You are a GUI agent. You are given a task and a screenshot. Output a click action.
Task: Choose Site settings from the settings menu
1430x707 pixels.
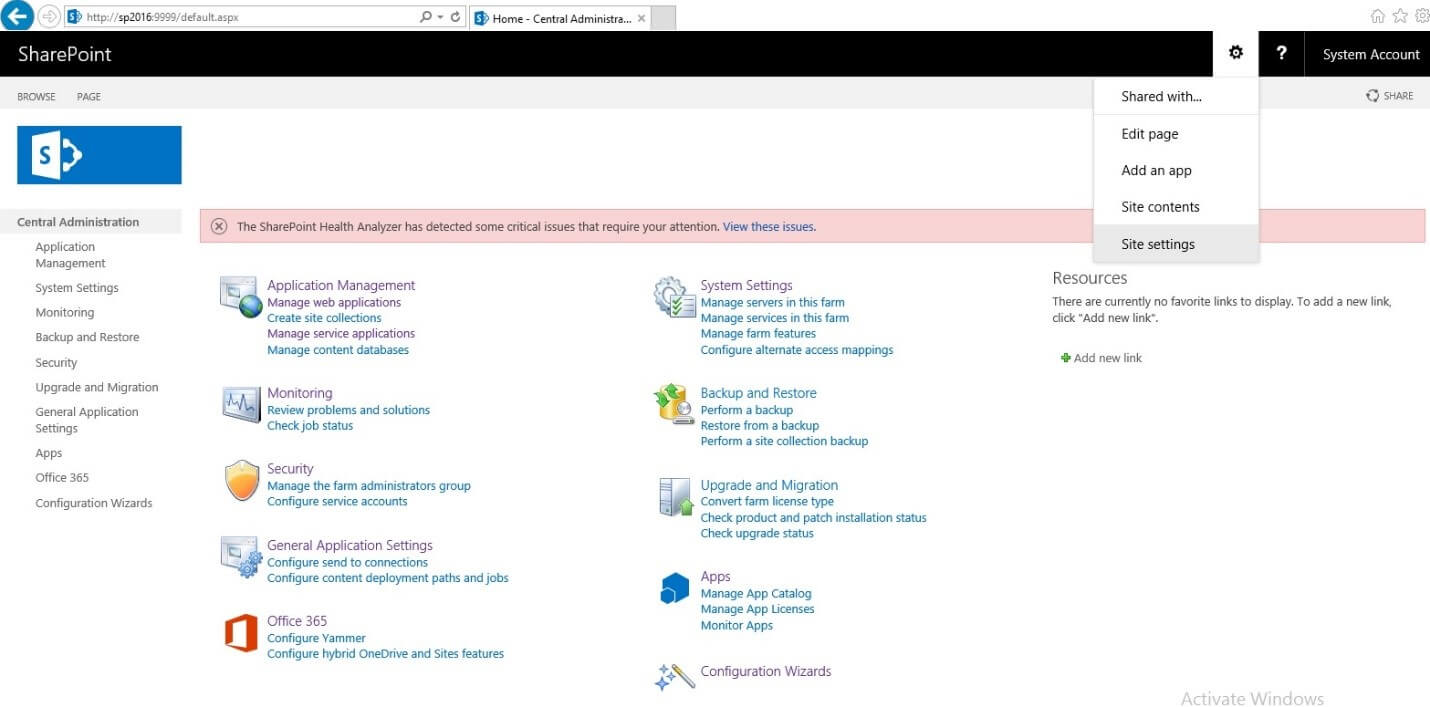click(1176, 244)
